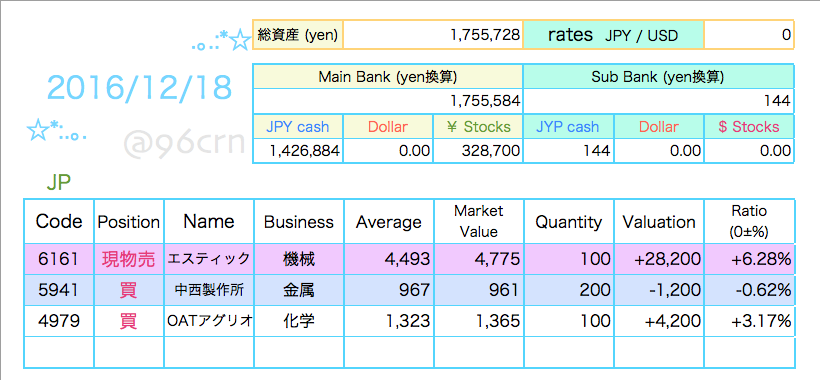Image resolution: width=820 pixels, height=380 pixels.
Task: Select the JPY cash value 1,426,884
Action: pyautogui.click(x=298, y=151)
